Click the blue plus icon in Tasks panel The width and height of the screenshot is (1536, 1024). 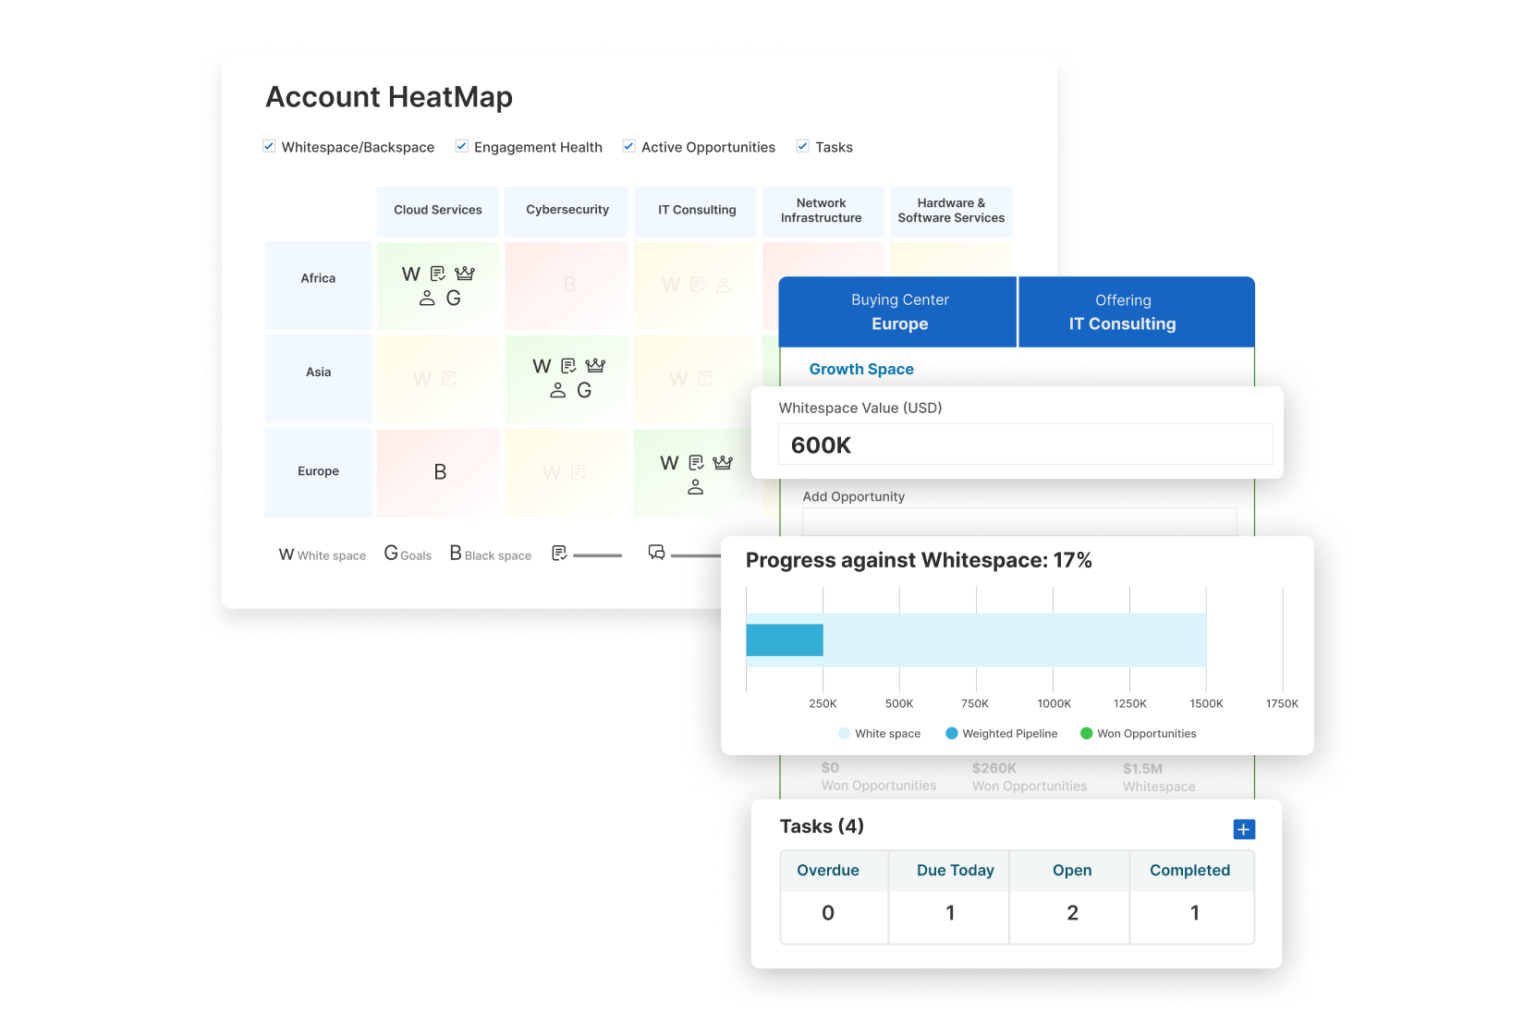[1243, 829]
